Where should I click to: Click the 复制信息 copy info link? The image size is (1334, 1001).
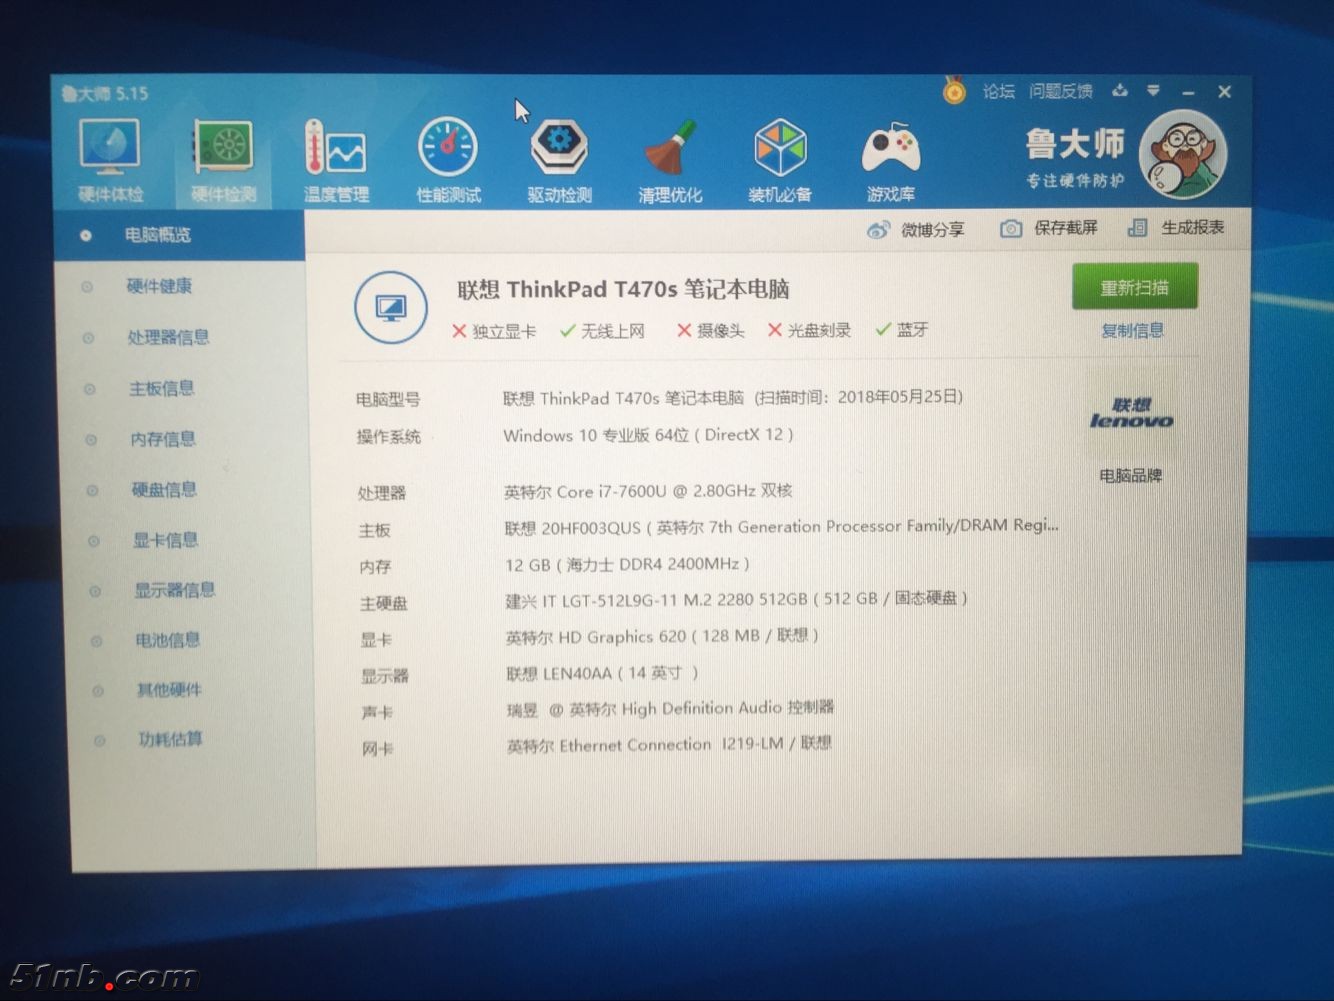[x=1132, y=331]
